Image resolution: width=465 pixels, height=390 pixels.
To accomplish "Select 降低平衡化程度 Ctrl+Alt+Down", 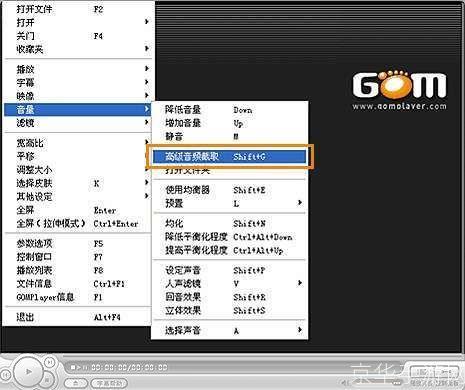I will (x=230, y=237).
